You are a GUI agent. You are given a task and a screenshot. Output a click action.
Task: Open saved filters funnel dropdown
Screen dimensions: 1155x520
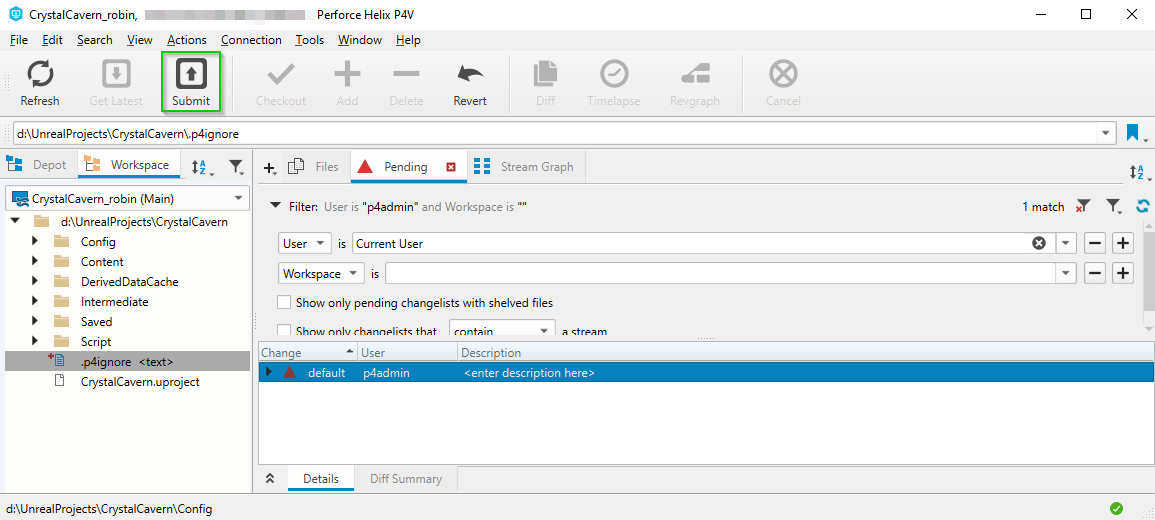(x=1114, y=207)
